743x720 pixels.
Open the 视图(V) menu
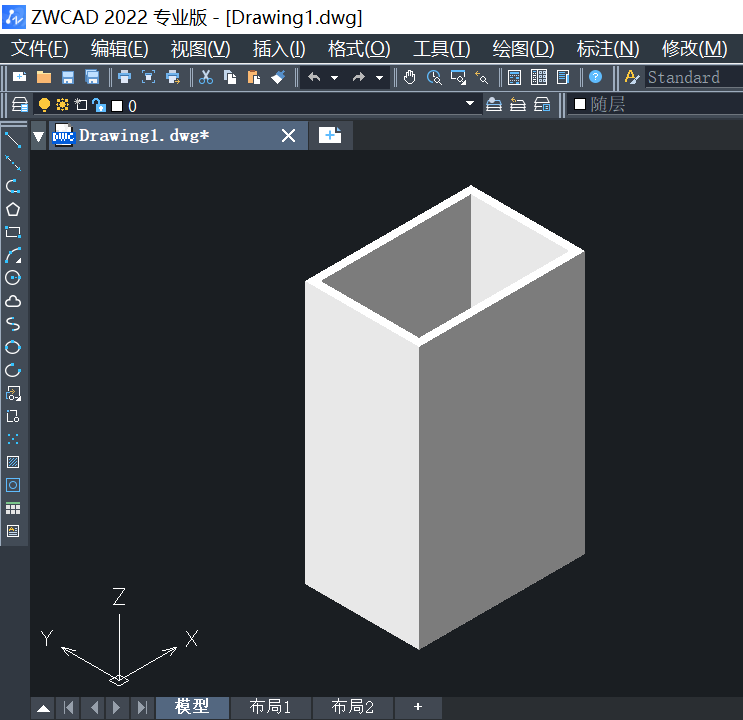coord(200,48)
